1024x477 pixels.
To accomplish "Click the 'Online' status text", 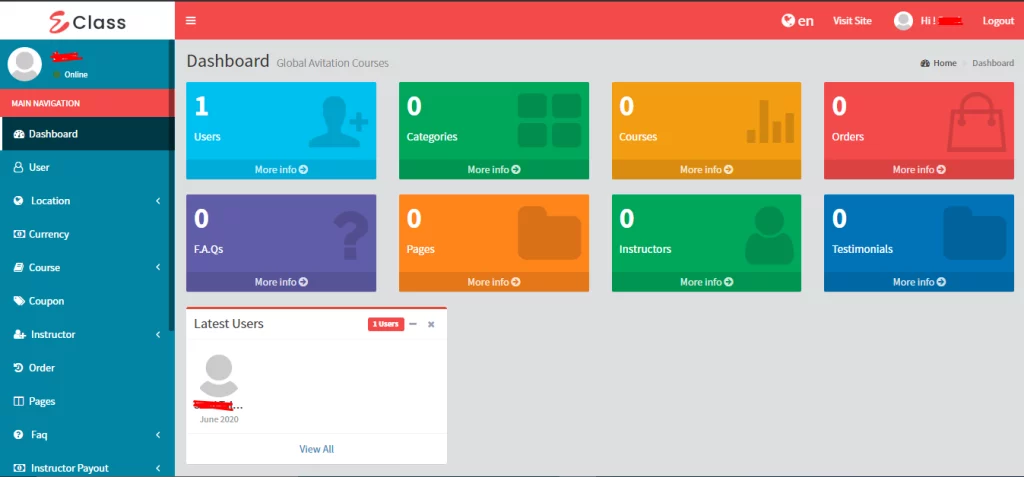I will [76, 74].
